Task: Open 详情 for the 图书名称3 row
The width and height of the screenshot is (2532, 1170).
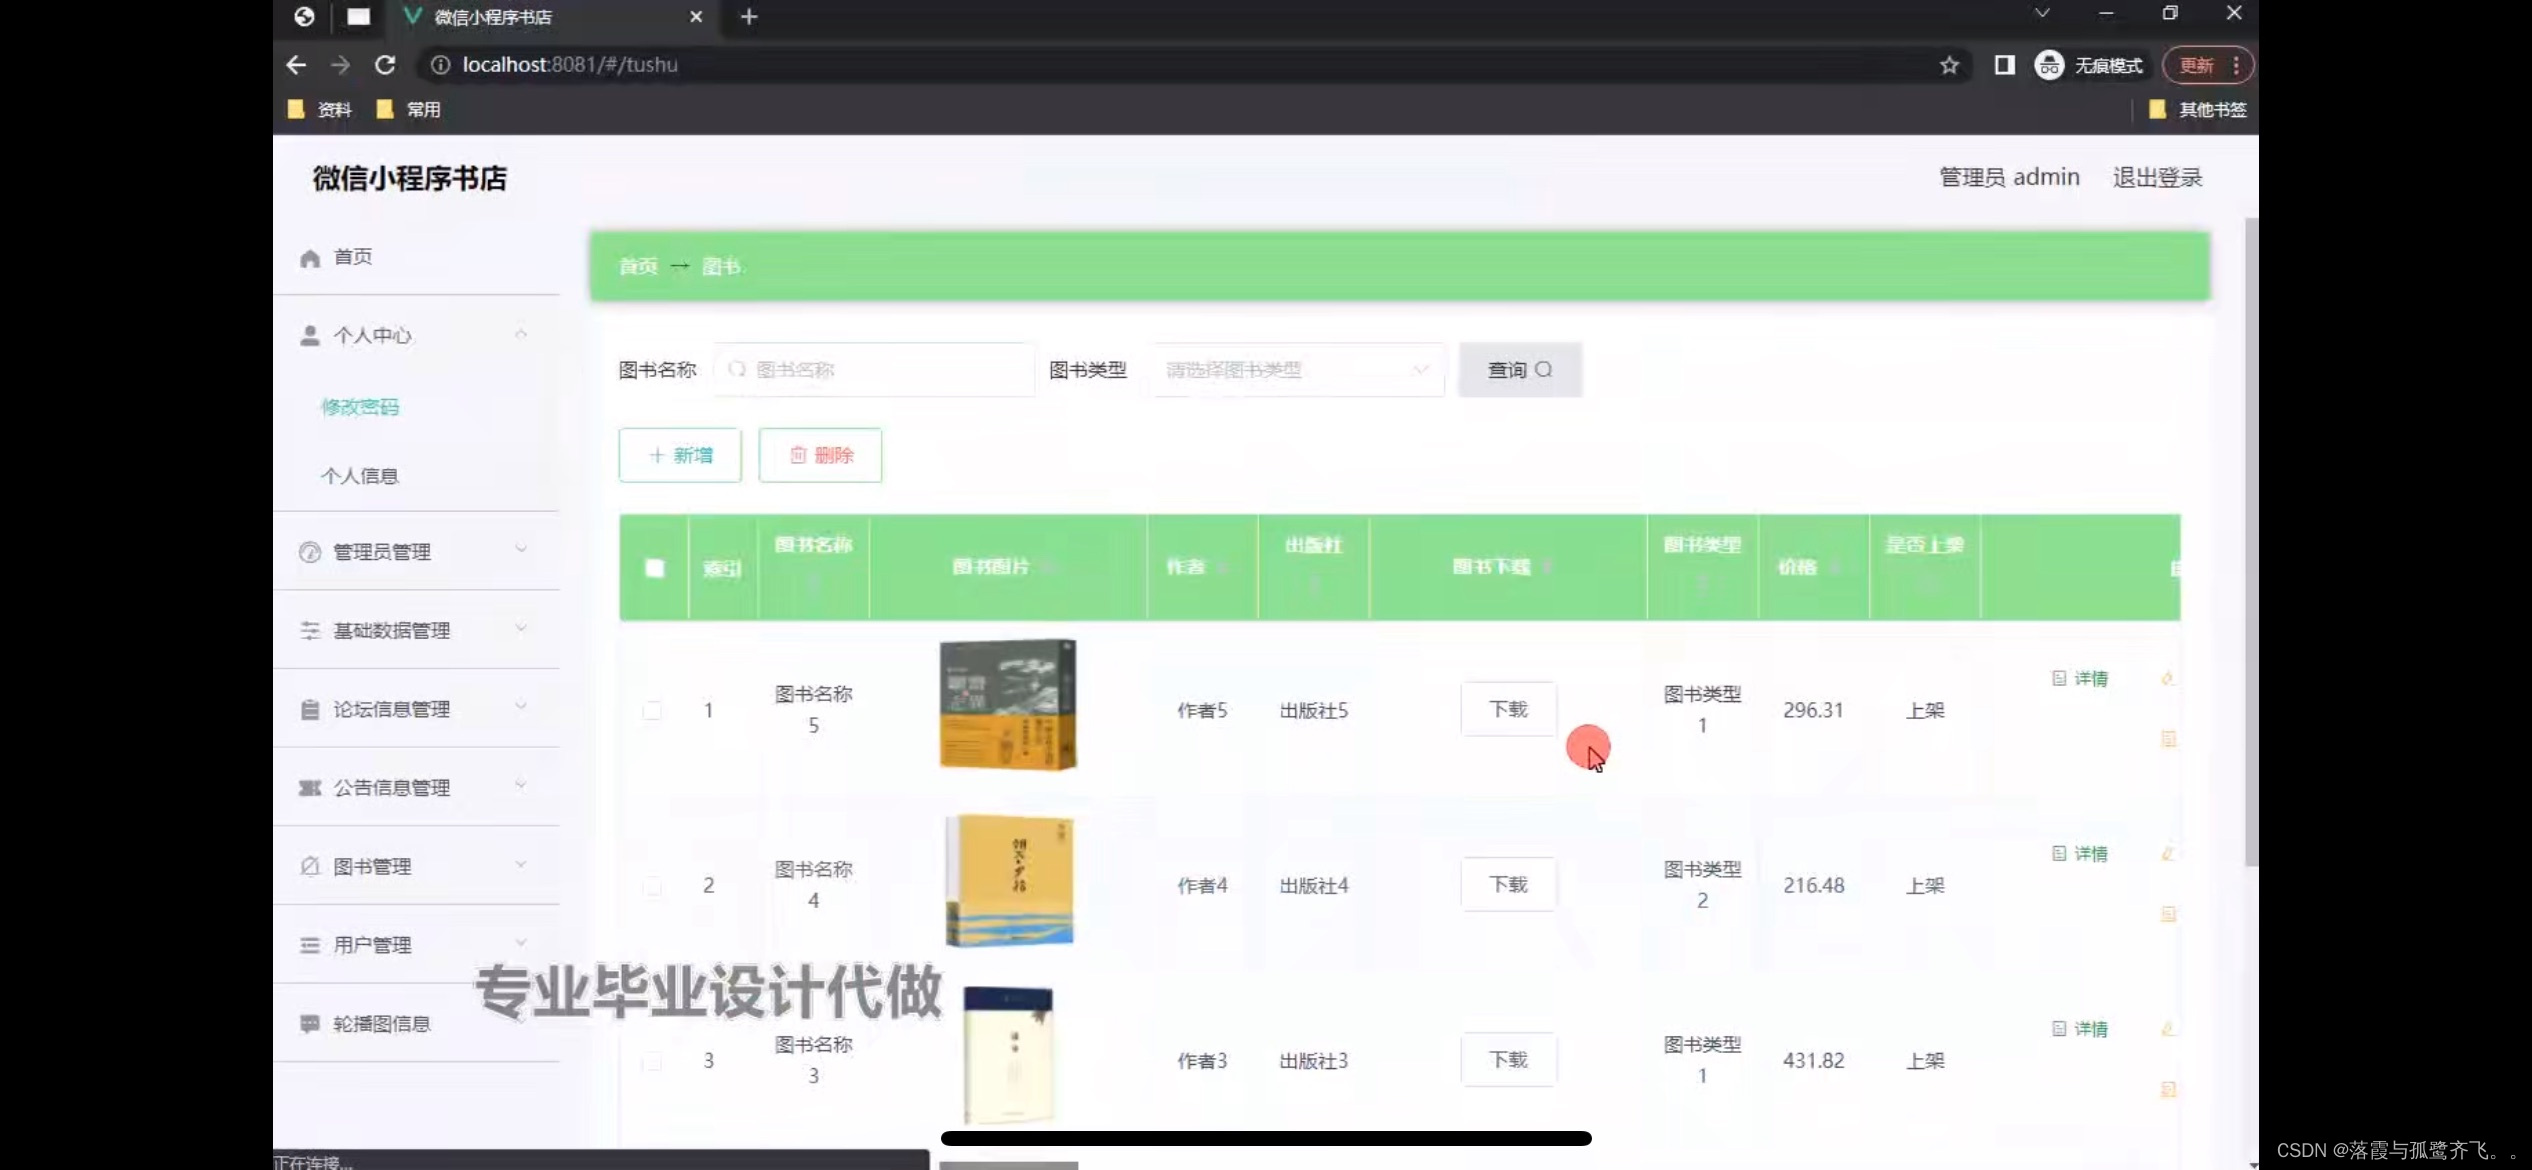Action: tap(2080, 1028)
